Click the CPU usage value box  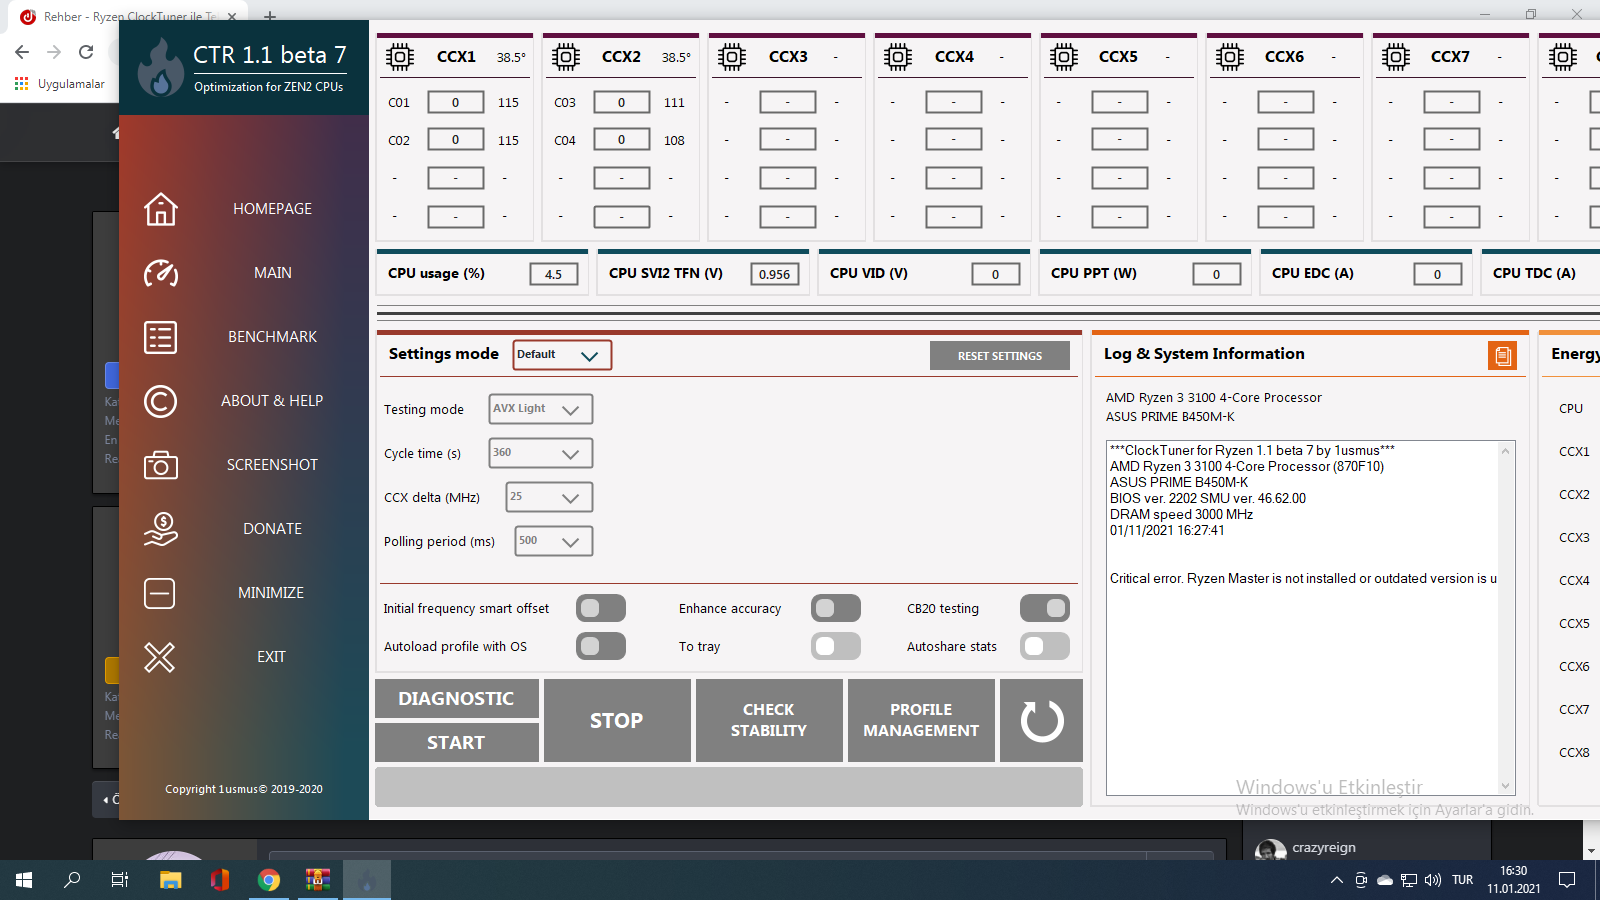554,274
